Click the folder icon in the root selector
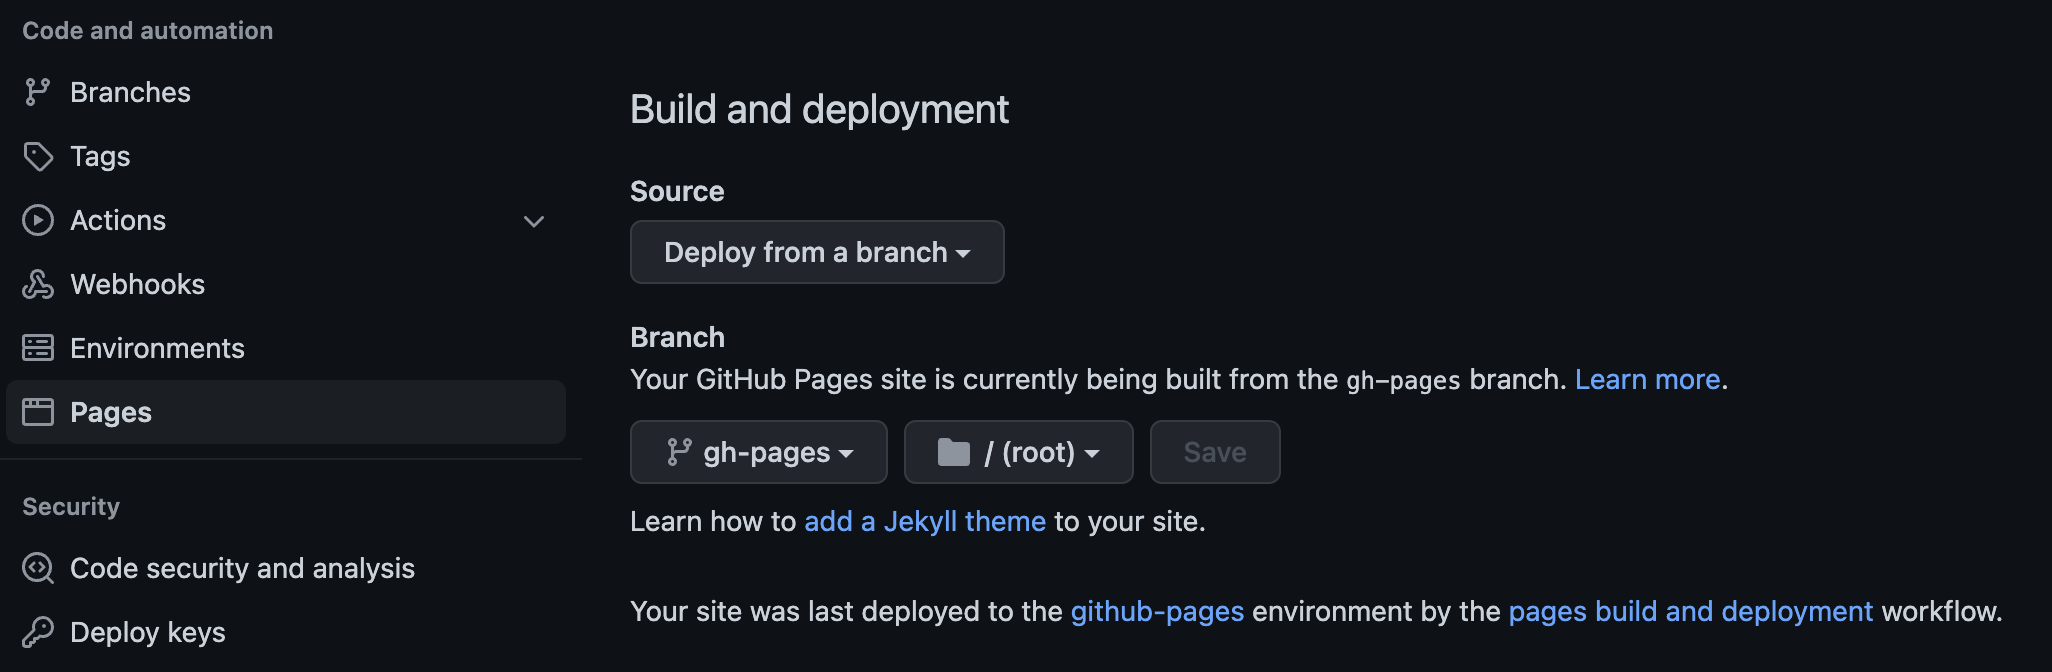The height and width of the screenshot is (672, 2052). (x=954, y=452)
